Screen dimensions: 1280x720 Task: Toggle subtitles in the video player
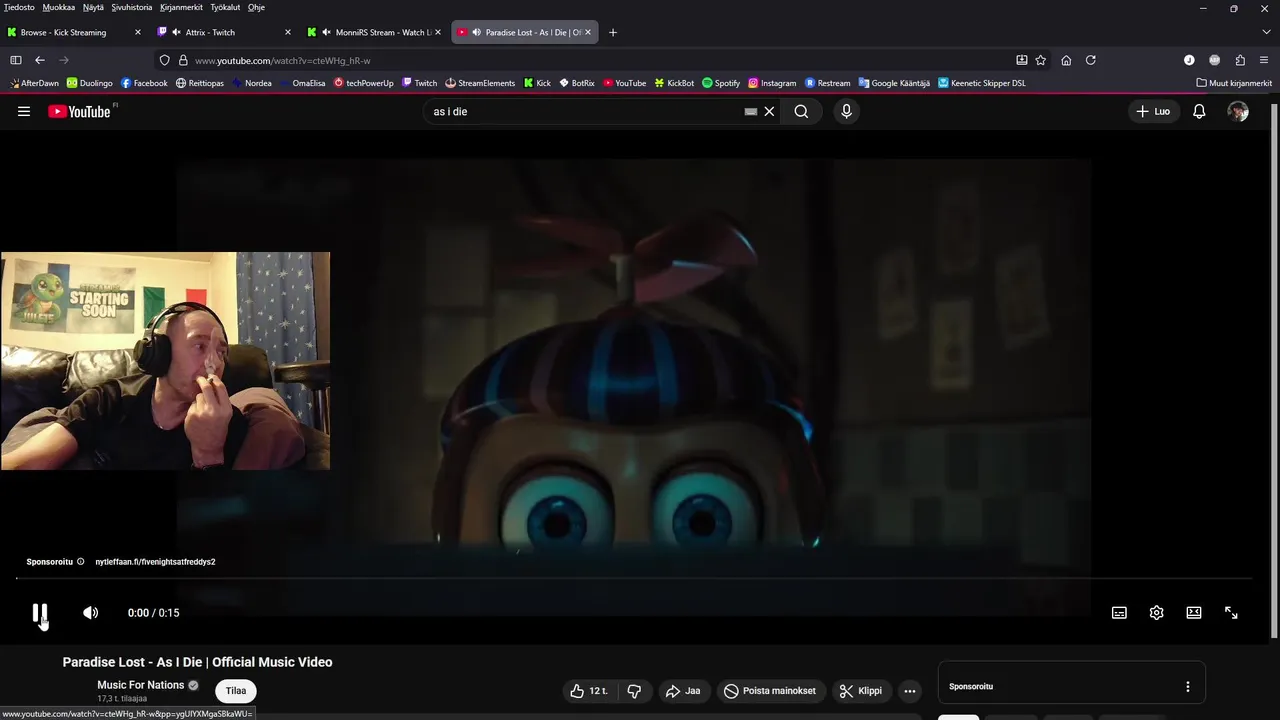(1119, 613)
